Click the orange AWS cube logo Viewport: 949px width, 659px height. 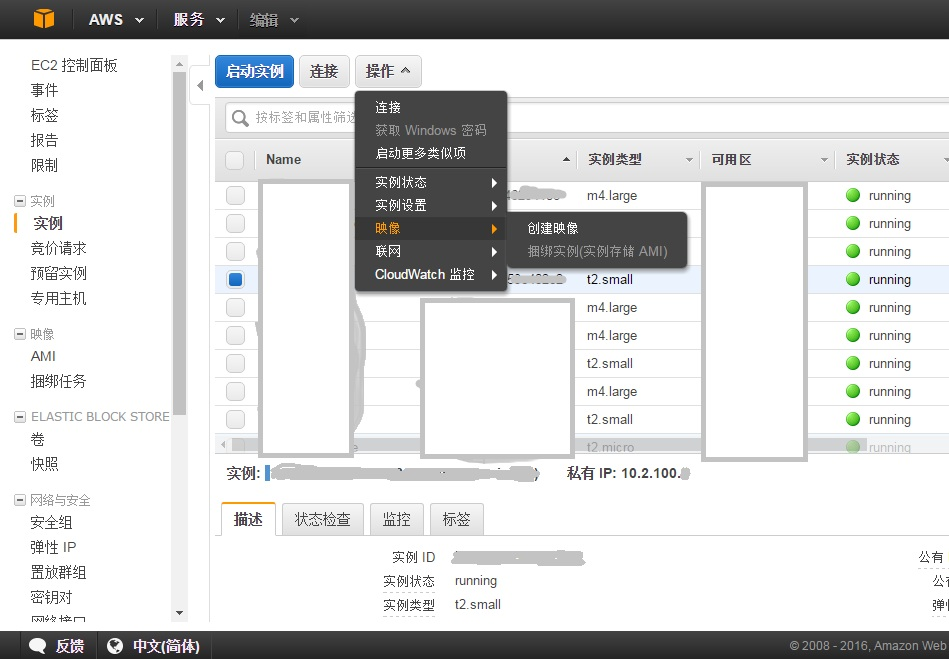point(44,19)
